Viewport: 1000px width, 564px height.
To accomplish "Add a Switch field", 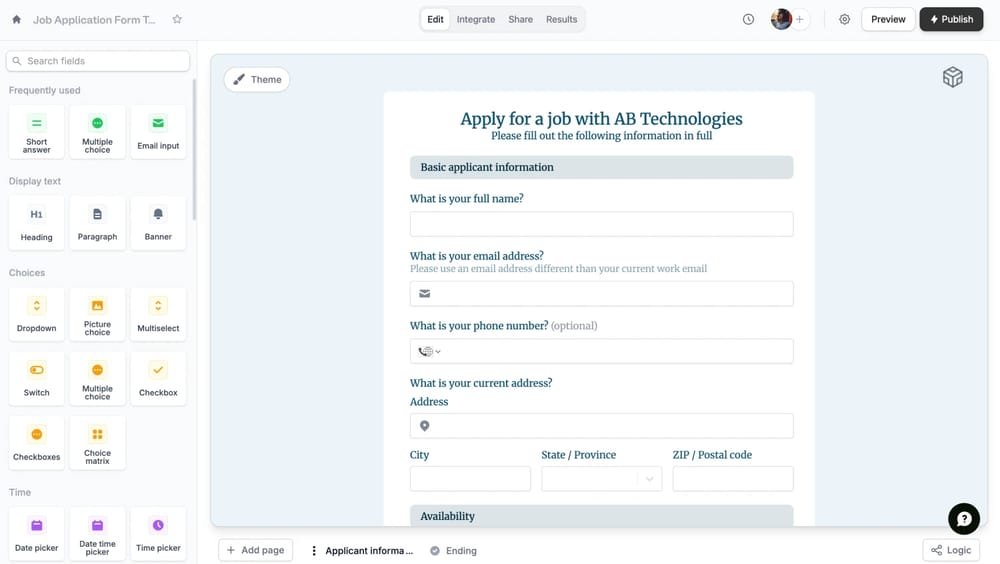I will coord(37,378).
